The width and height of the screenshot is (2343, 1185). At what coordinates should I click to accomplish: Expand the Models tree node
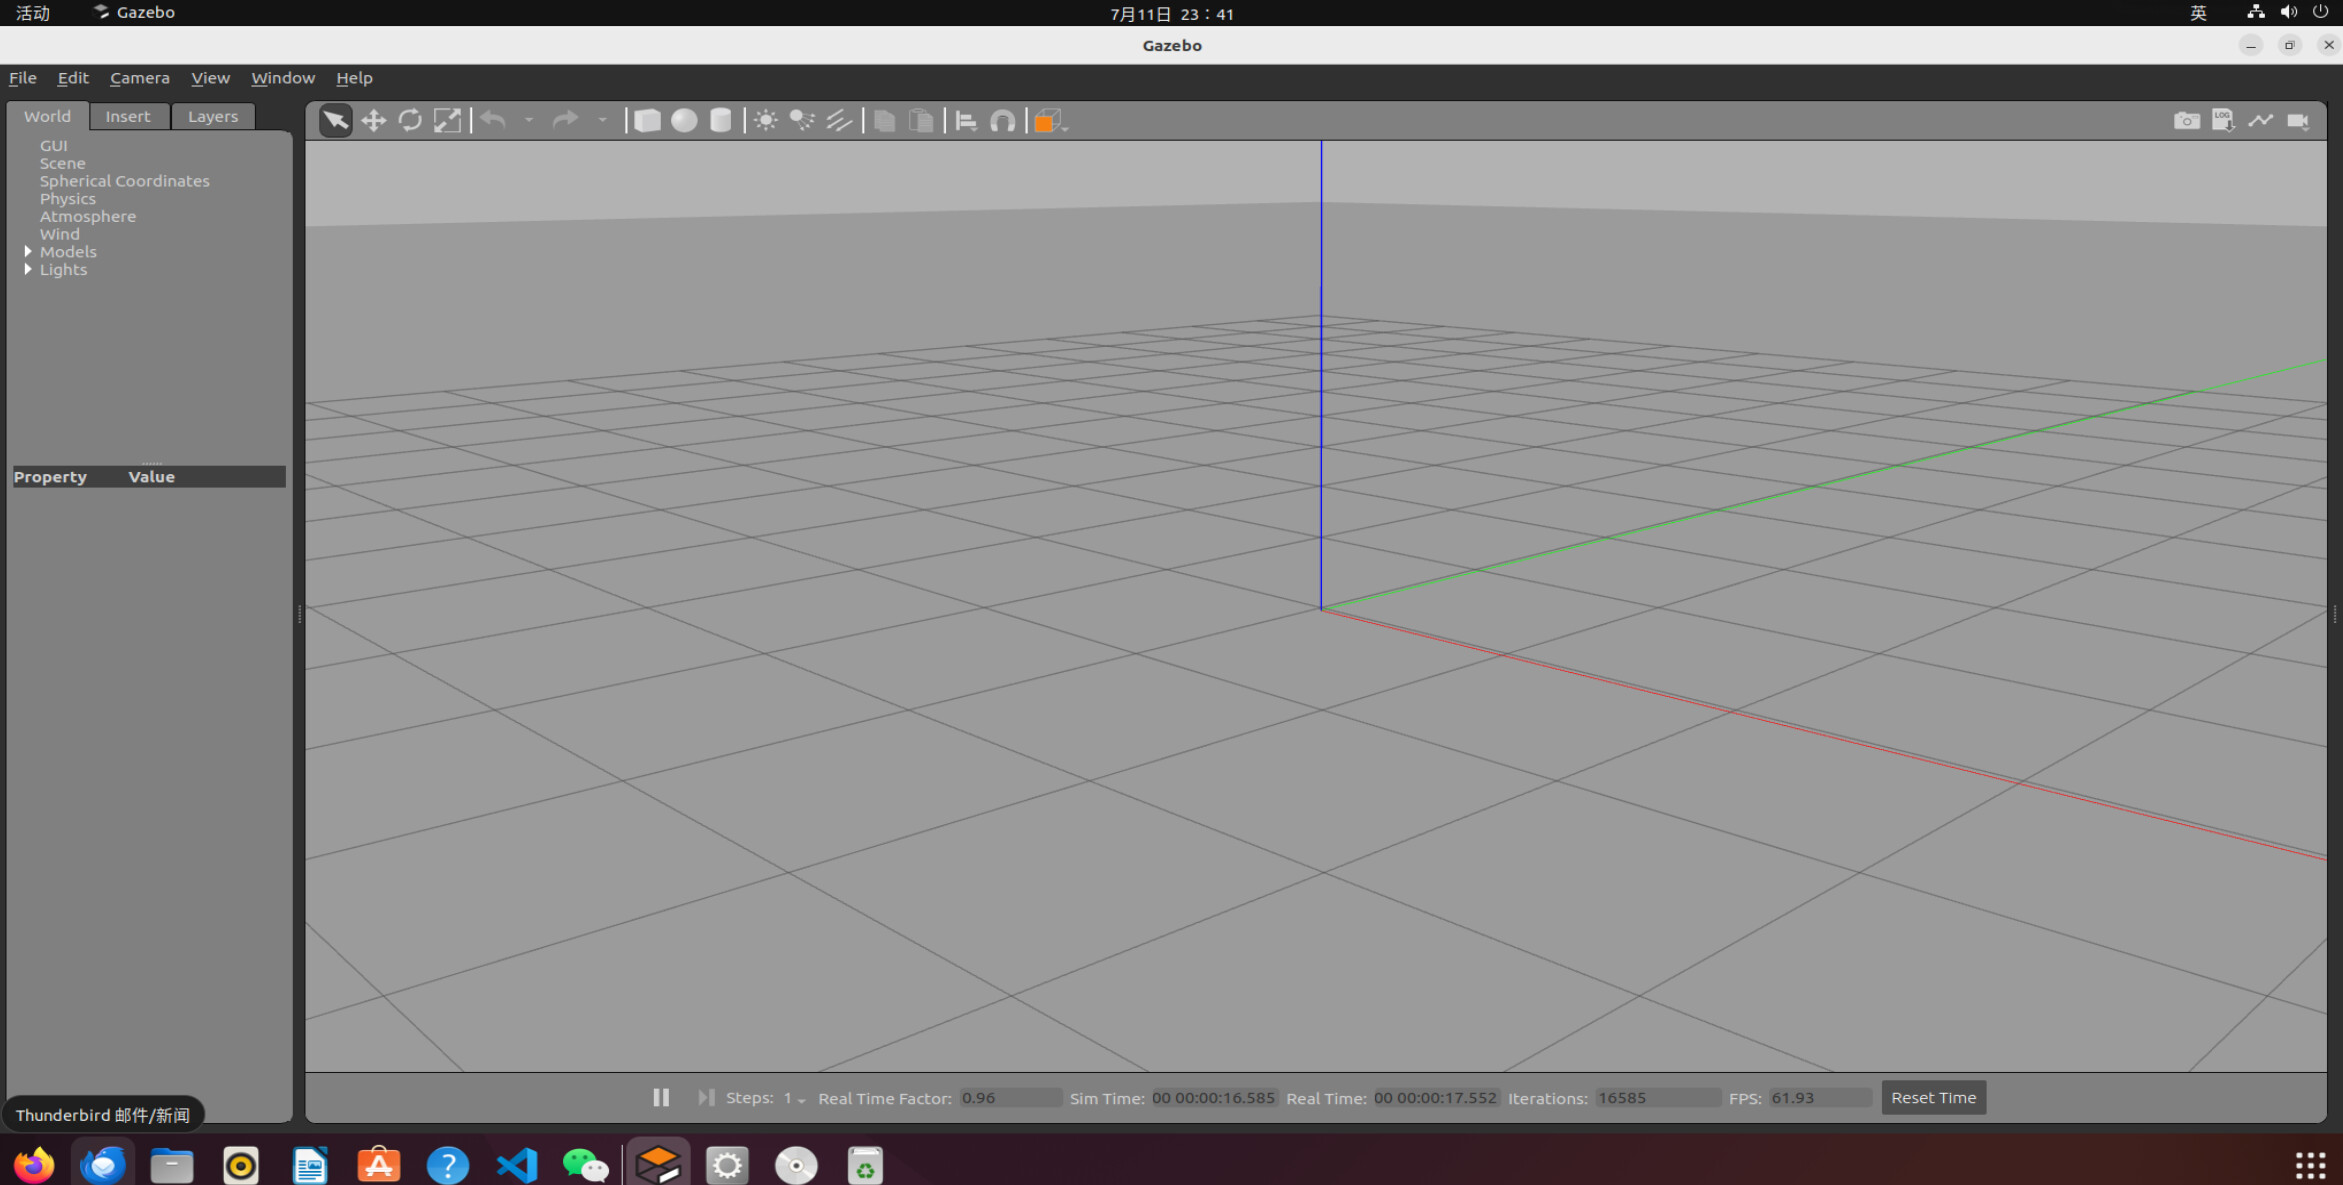[28, 252]
